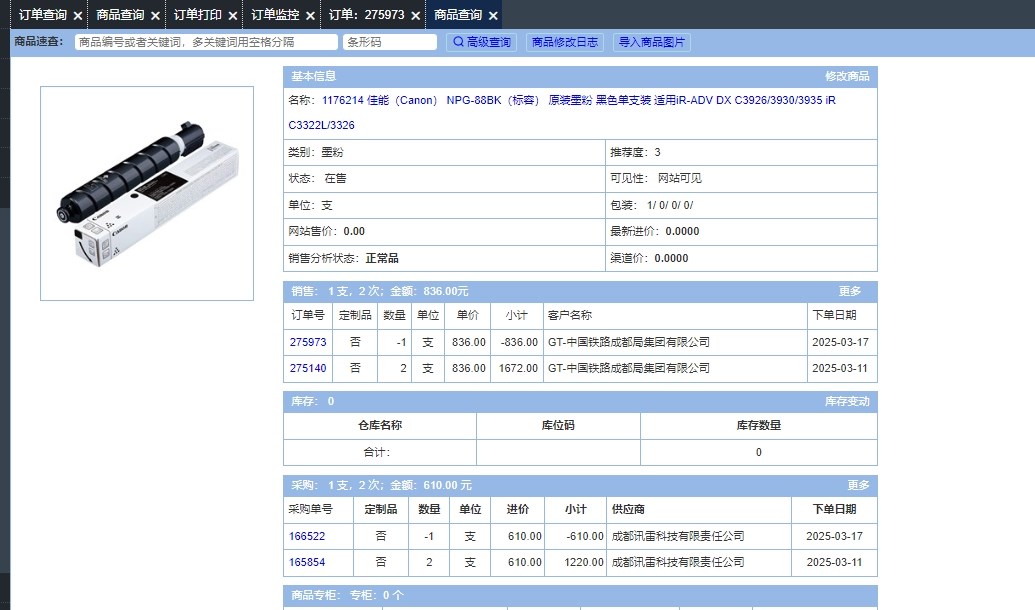
Task: Close the active 商品查询 tab on the right
Action: [x=493, y=15]
